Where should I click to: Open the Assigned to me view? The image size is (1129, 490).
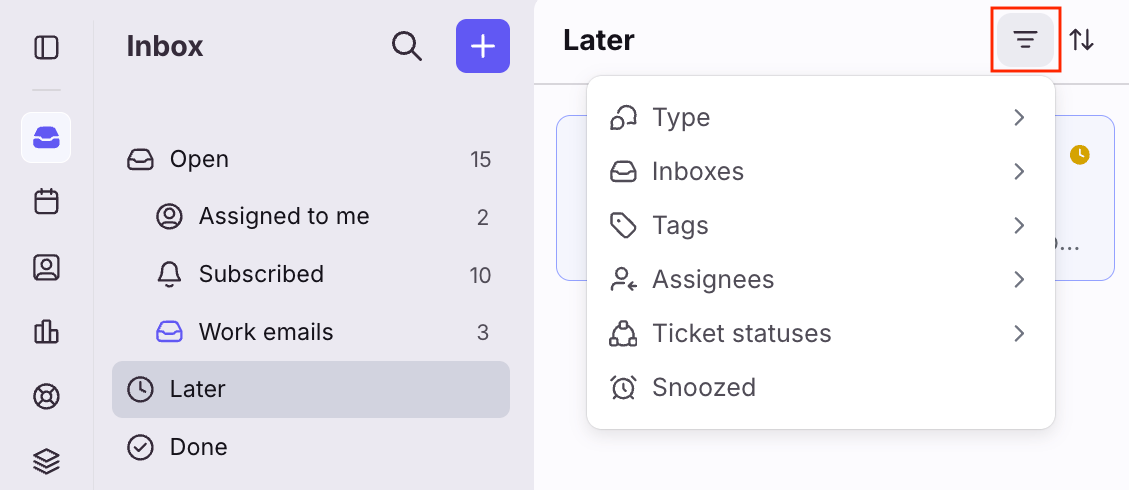[x=284, y=216]
